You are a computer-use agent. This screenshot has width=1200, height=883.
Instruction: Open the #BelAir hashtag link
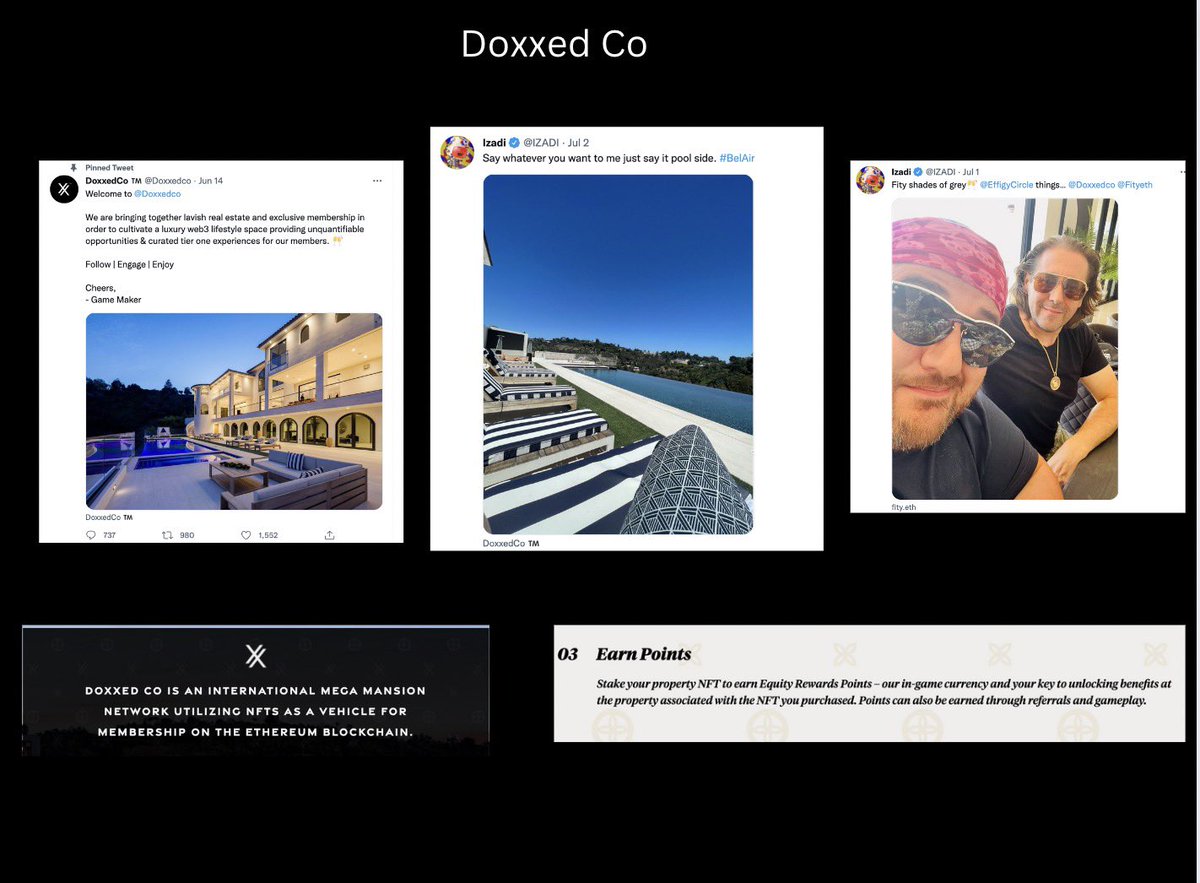(737, 159)
